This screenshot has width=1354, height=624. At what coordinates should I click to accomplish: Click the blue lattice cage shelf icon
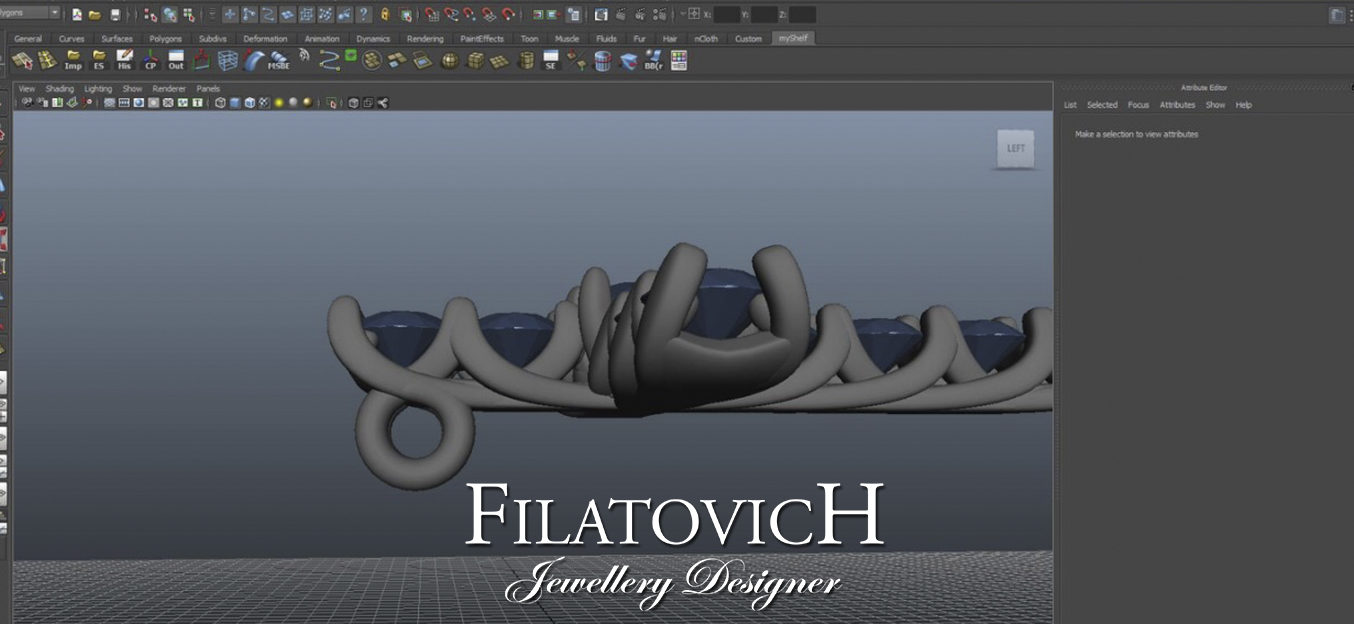[227, 61]
